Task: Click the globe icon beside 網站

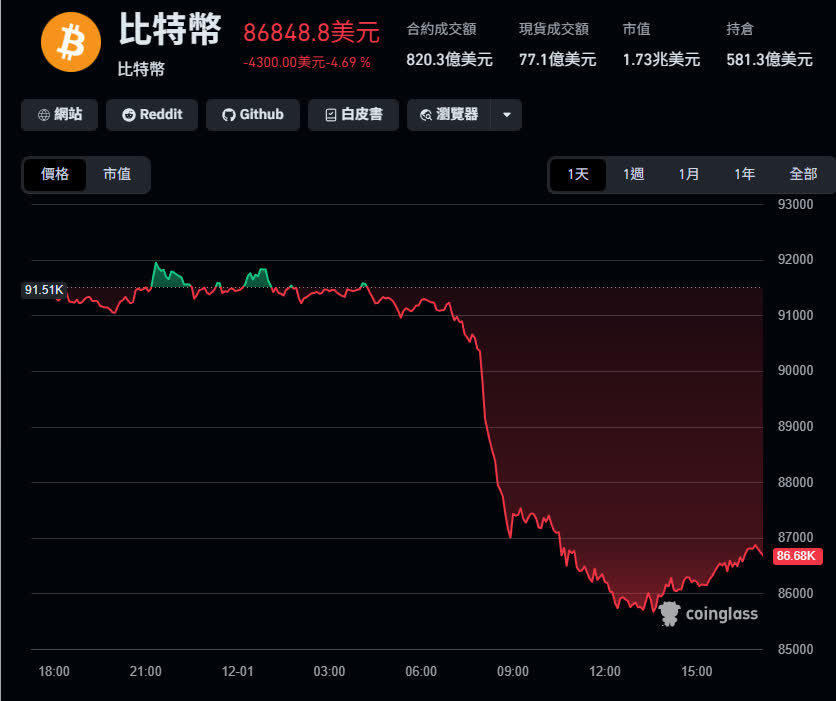Action: pyautogui.click(x=43, y=115)
